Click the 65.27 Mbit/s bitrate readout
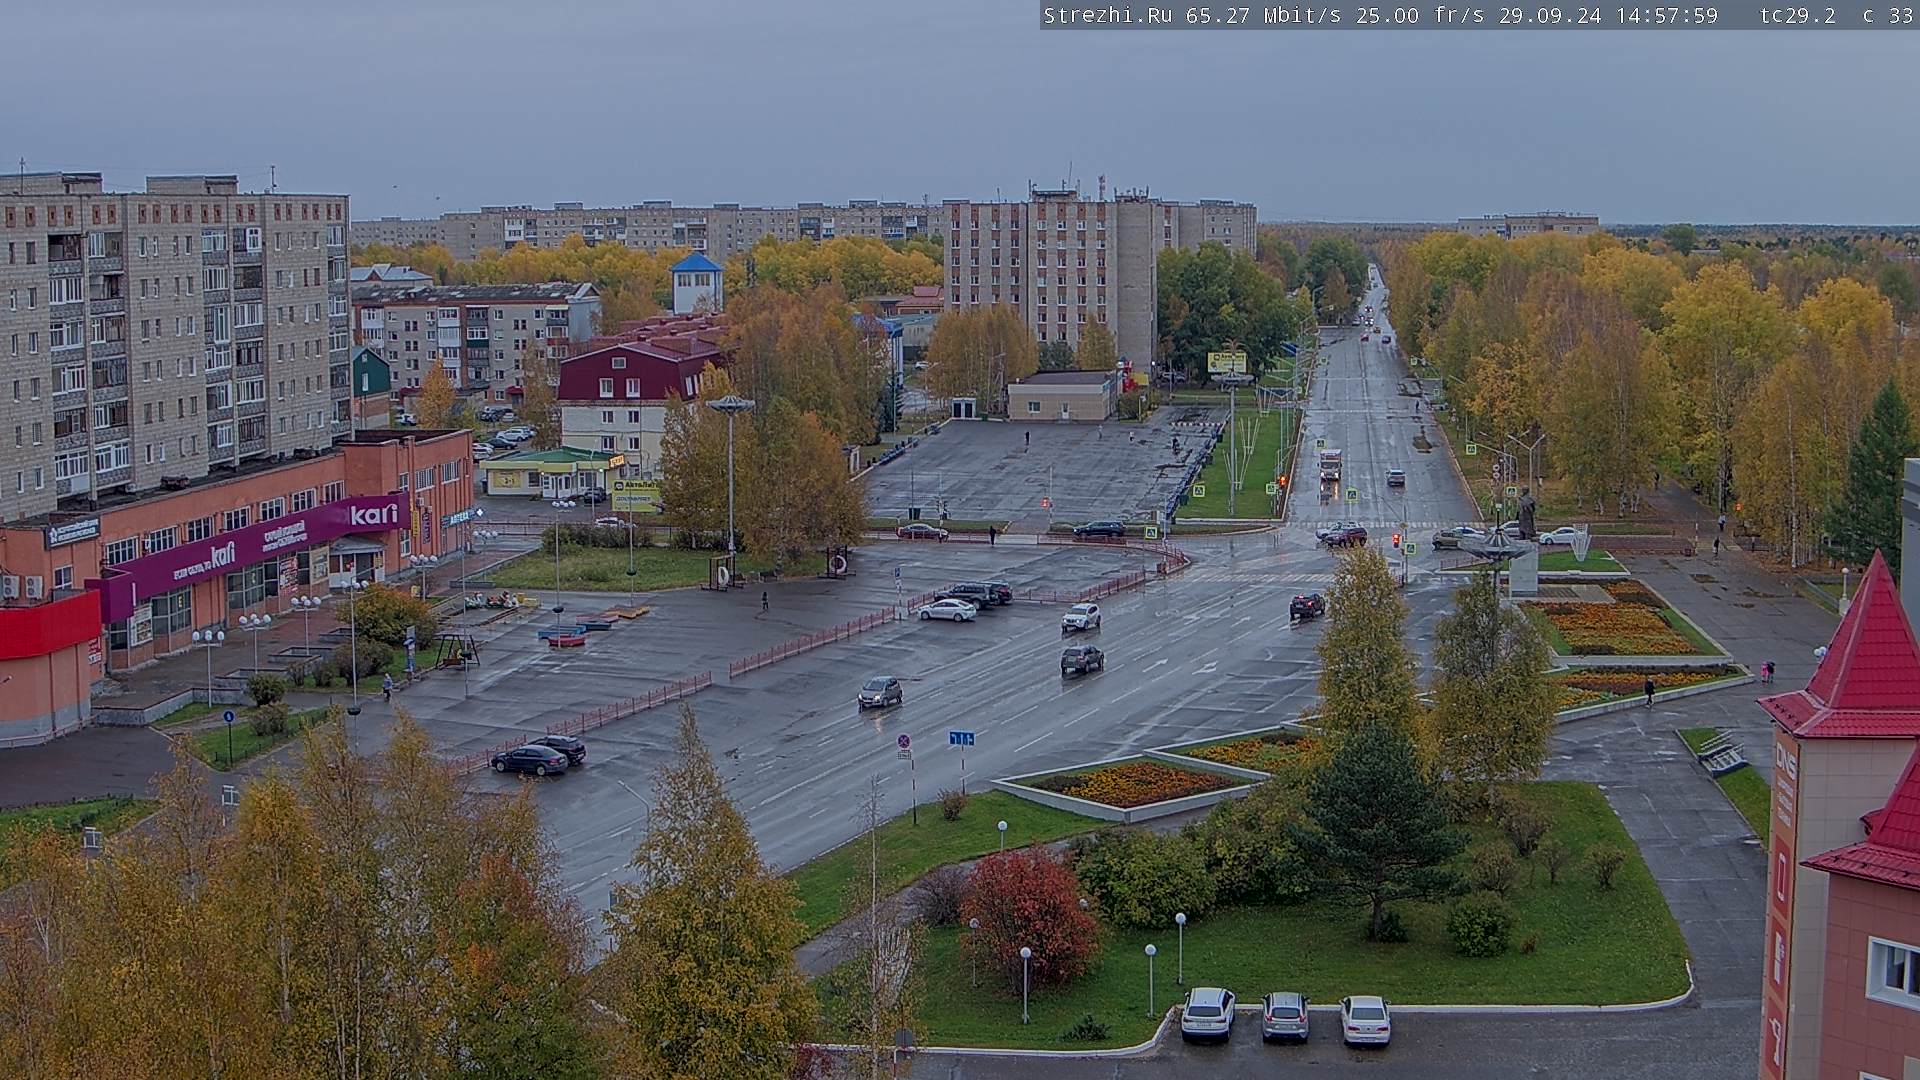Screen dimensions: 1920x1080 click(x=1263, y=15)
